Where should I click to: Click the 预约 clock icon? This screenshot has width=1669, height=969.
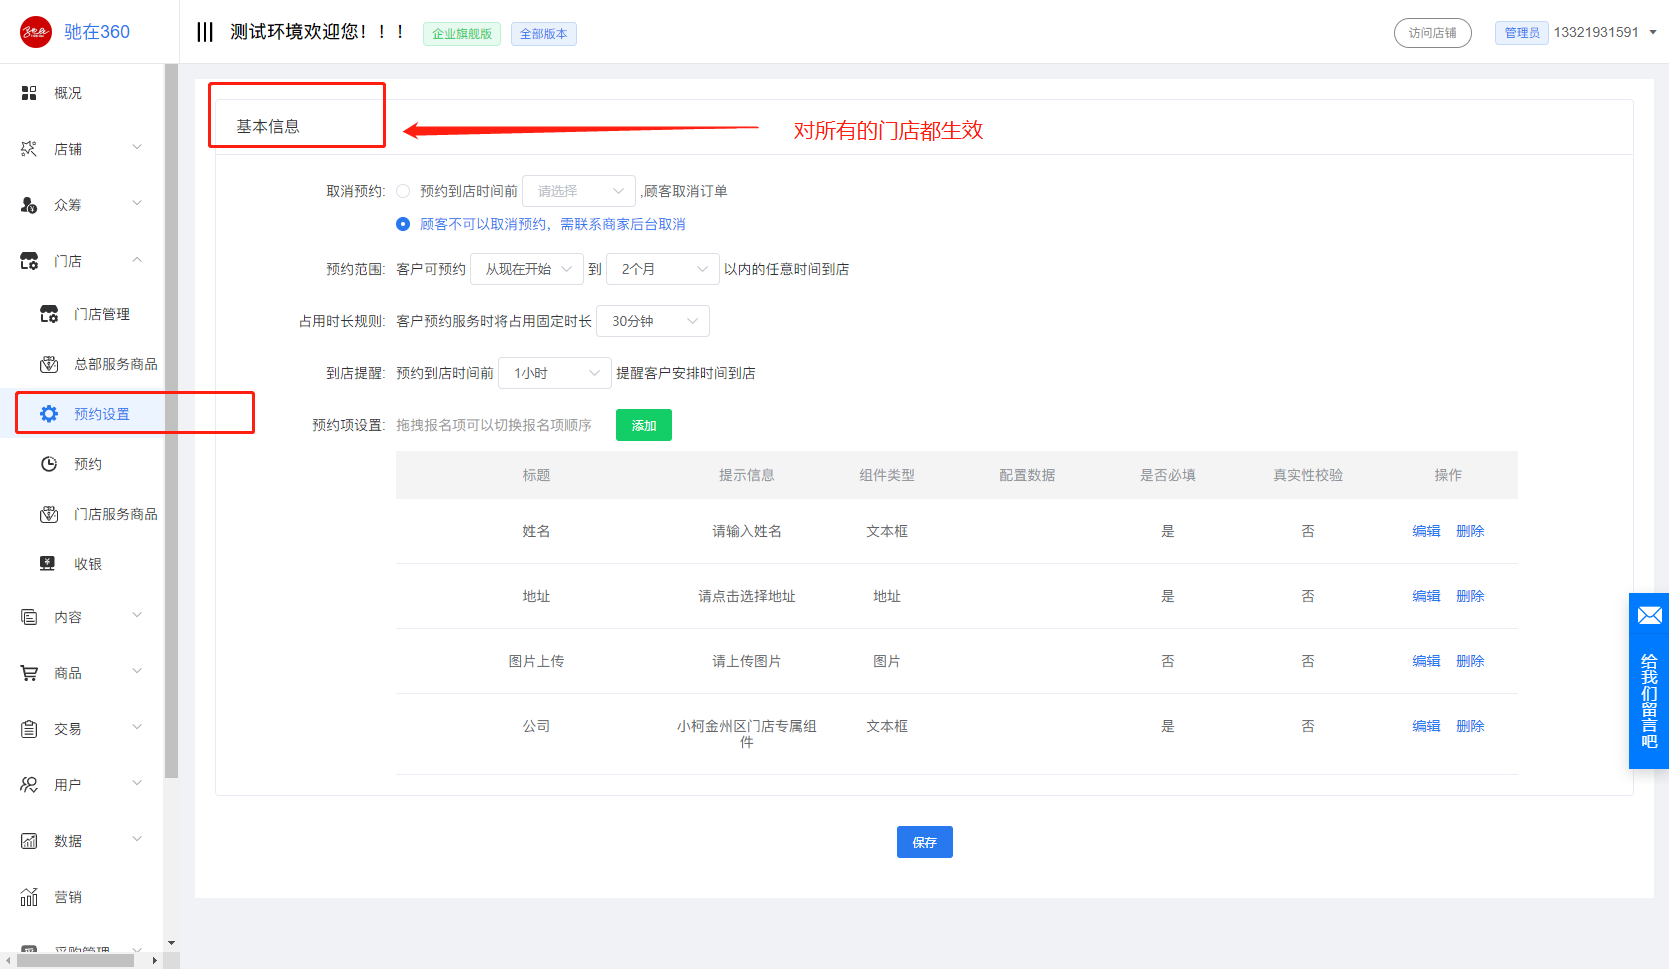(49, 464)
